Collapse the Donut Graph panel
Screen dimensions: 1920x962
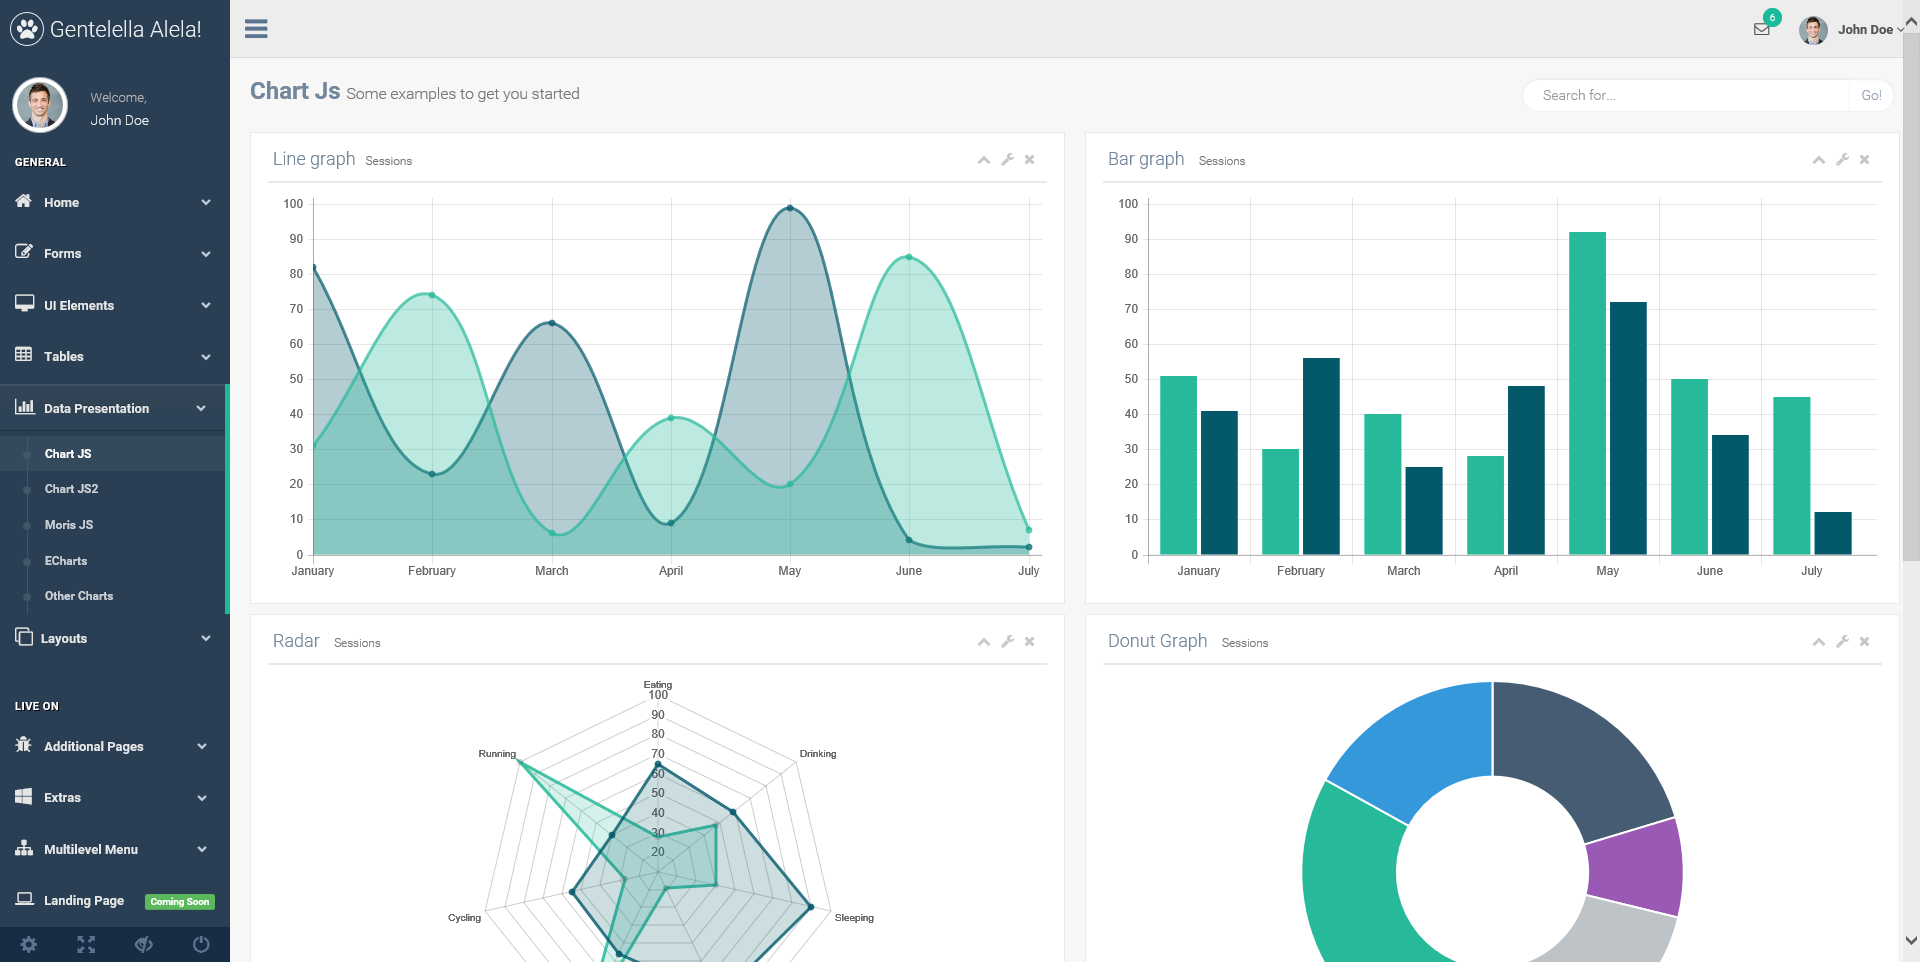(1819, 642)
